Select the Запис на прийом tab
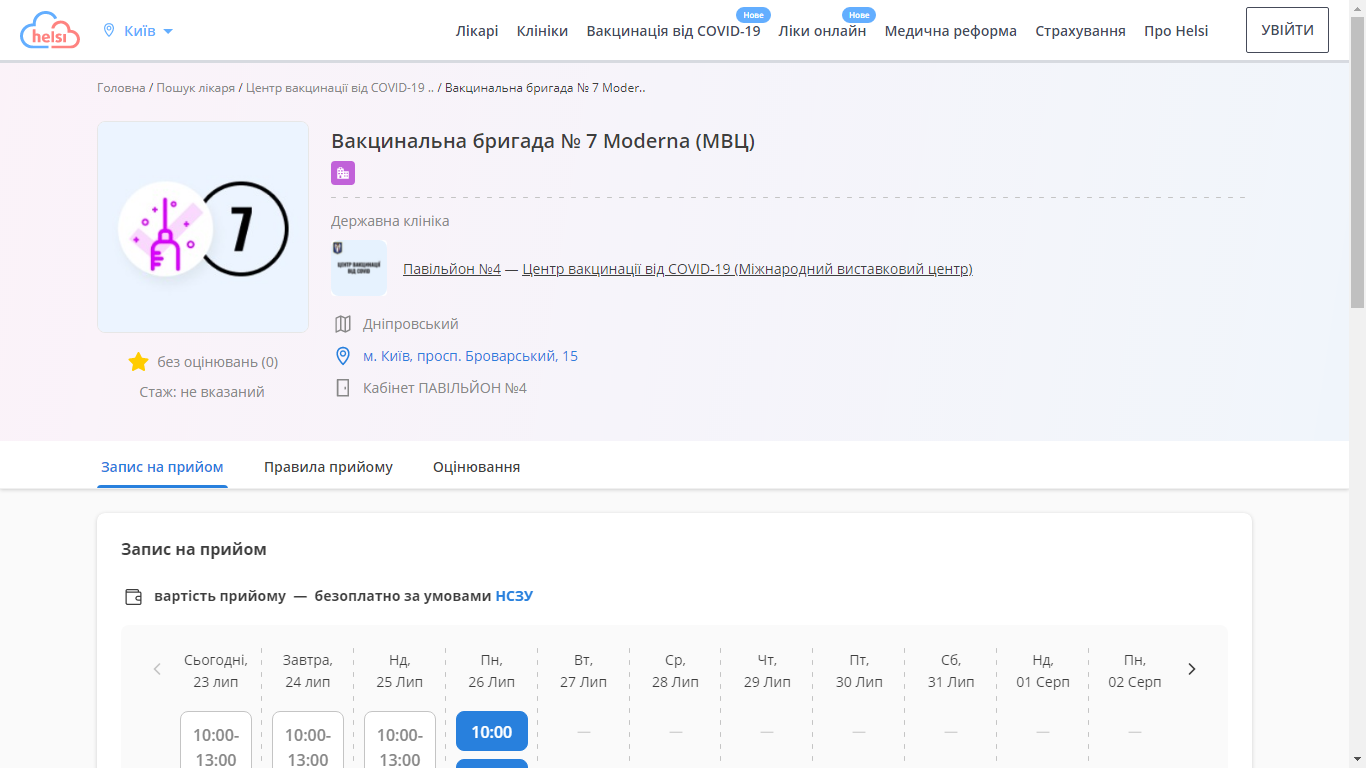 point(162,467)
